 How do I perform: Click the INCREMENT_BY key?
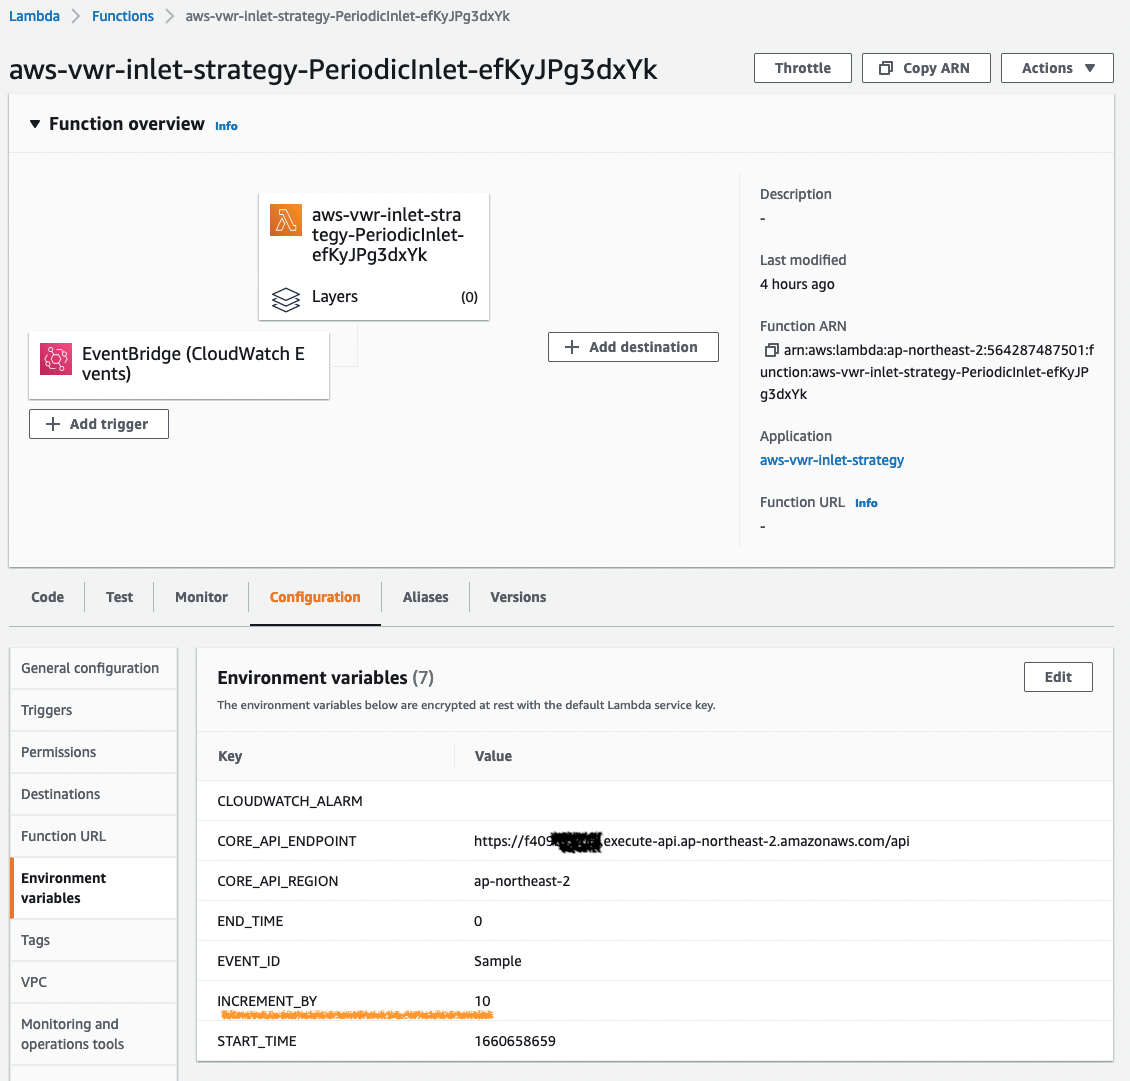pyautogui.click(x=267, y=1001)
